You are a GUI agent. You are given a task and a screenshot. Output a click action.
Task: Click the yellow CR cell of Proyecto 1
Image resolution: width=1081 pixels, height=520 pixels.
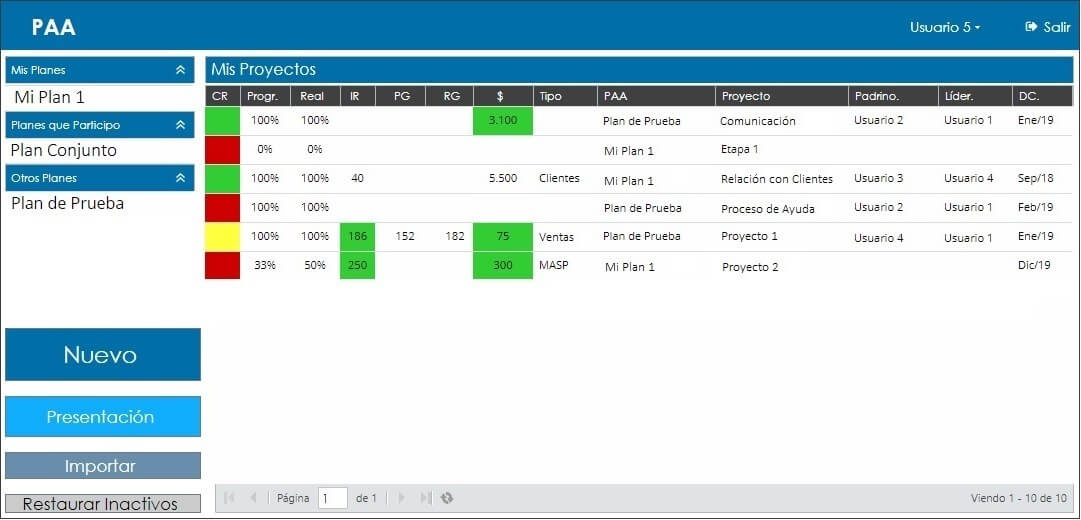(x=223, y=237)
